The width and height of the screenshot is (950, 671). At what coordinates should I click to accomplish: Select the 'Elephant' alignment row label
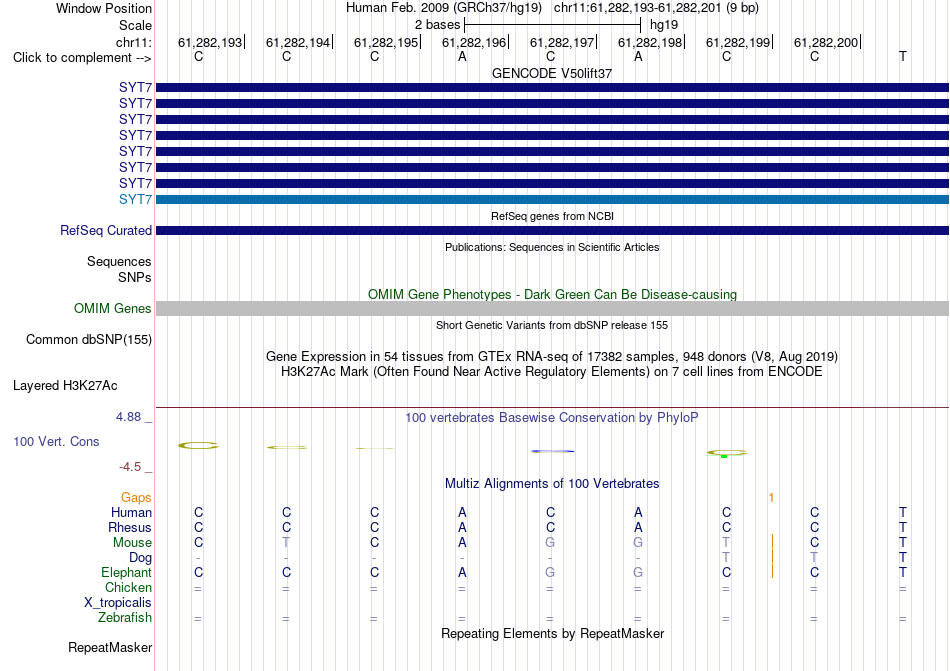pyautogui.click(x=126, y=572)
